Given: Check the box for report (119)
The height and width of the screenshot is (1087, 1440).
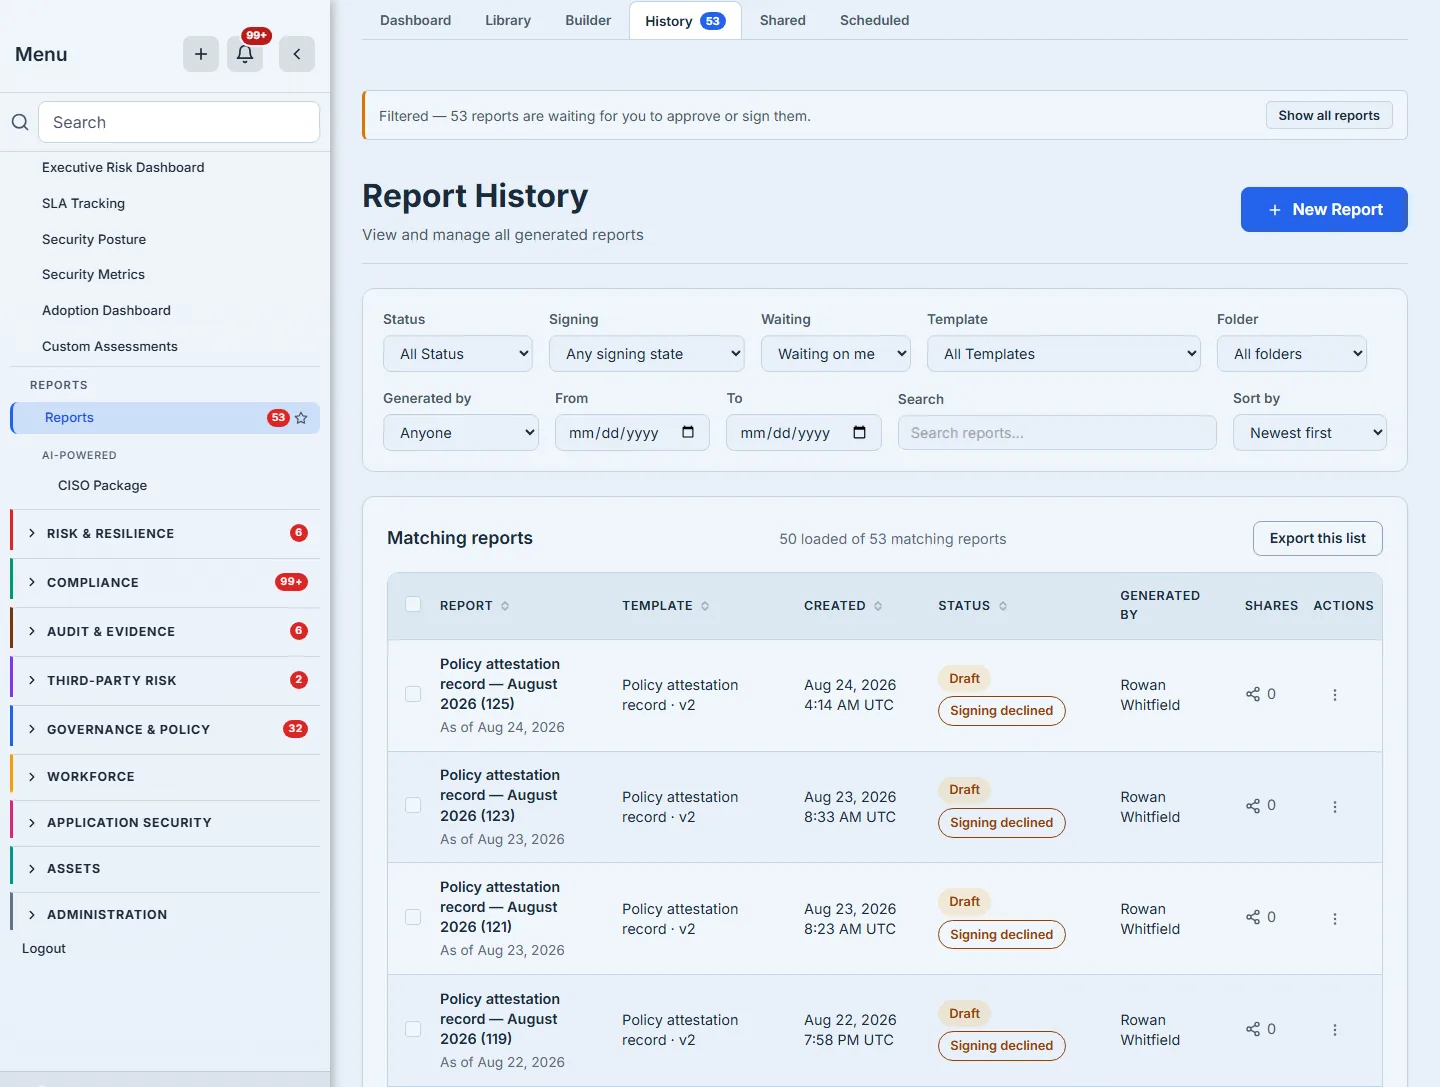Looking at the screenshot, I should click(413, 1029).
